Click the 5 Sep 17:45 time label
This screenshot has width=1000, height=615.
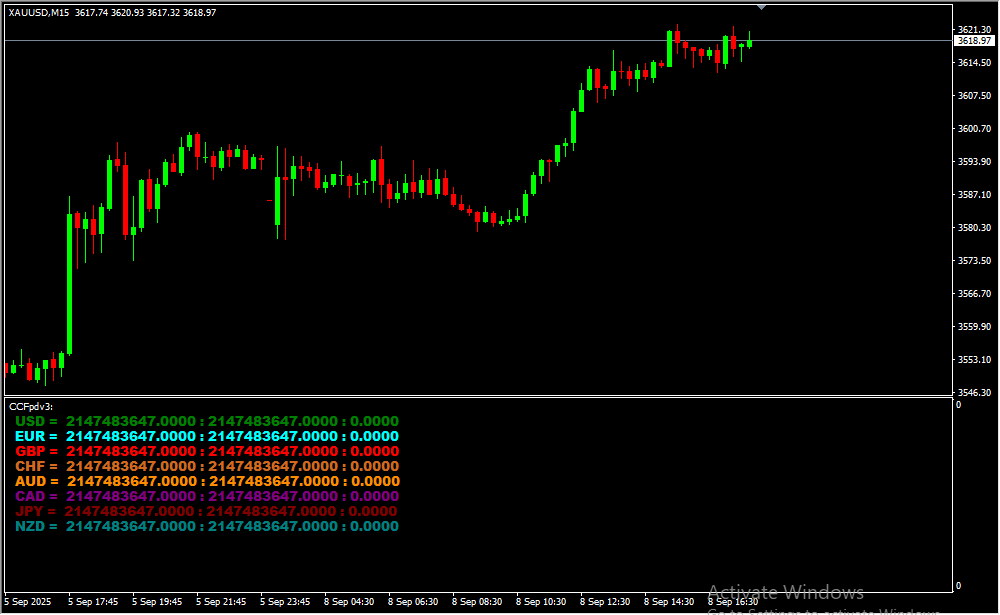click(93, 602)
